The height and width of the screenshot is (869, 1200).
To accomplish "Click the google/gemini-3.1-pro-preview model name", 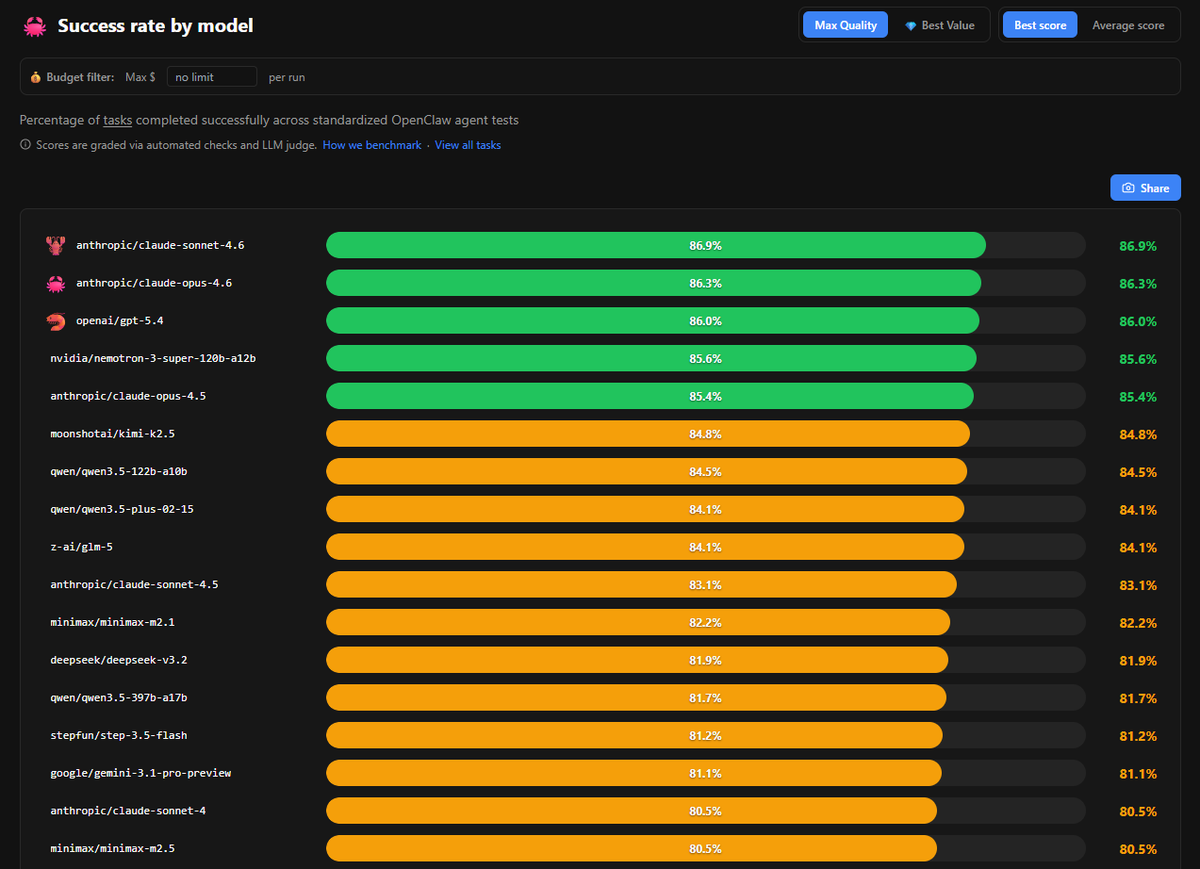I will pyautogui.click(x=141, y=773).
